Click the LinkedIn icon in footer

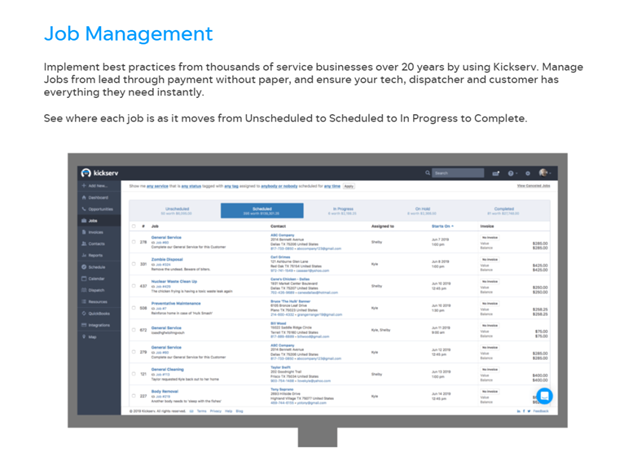click(519, 411)
